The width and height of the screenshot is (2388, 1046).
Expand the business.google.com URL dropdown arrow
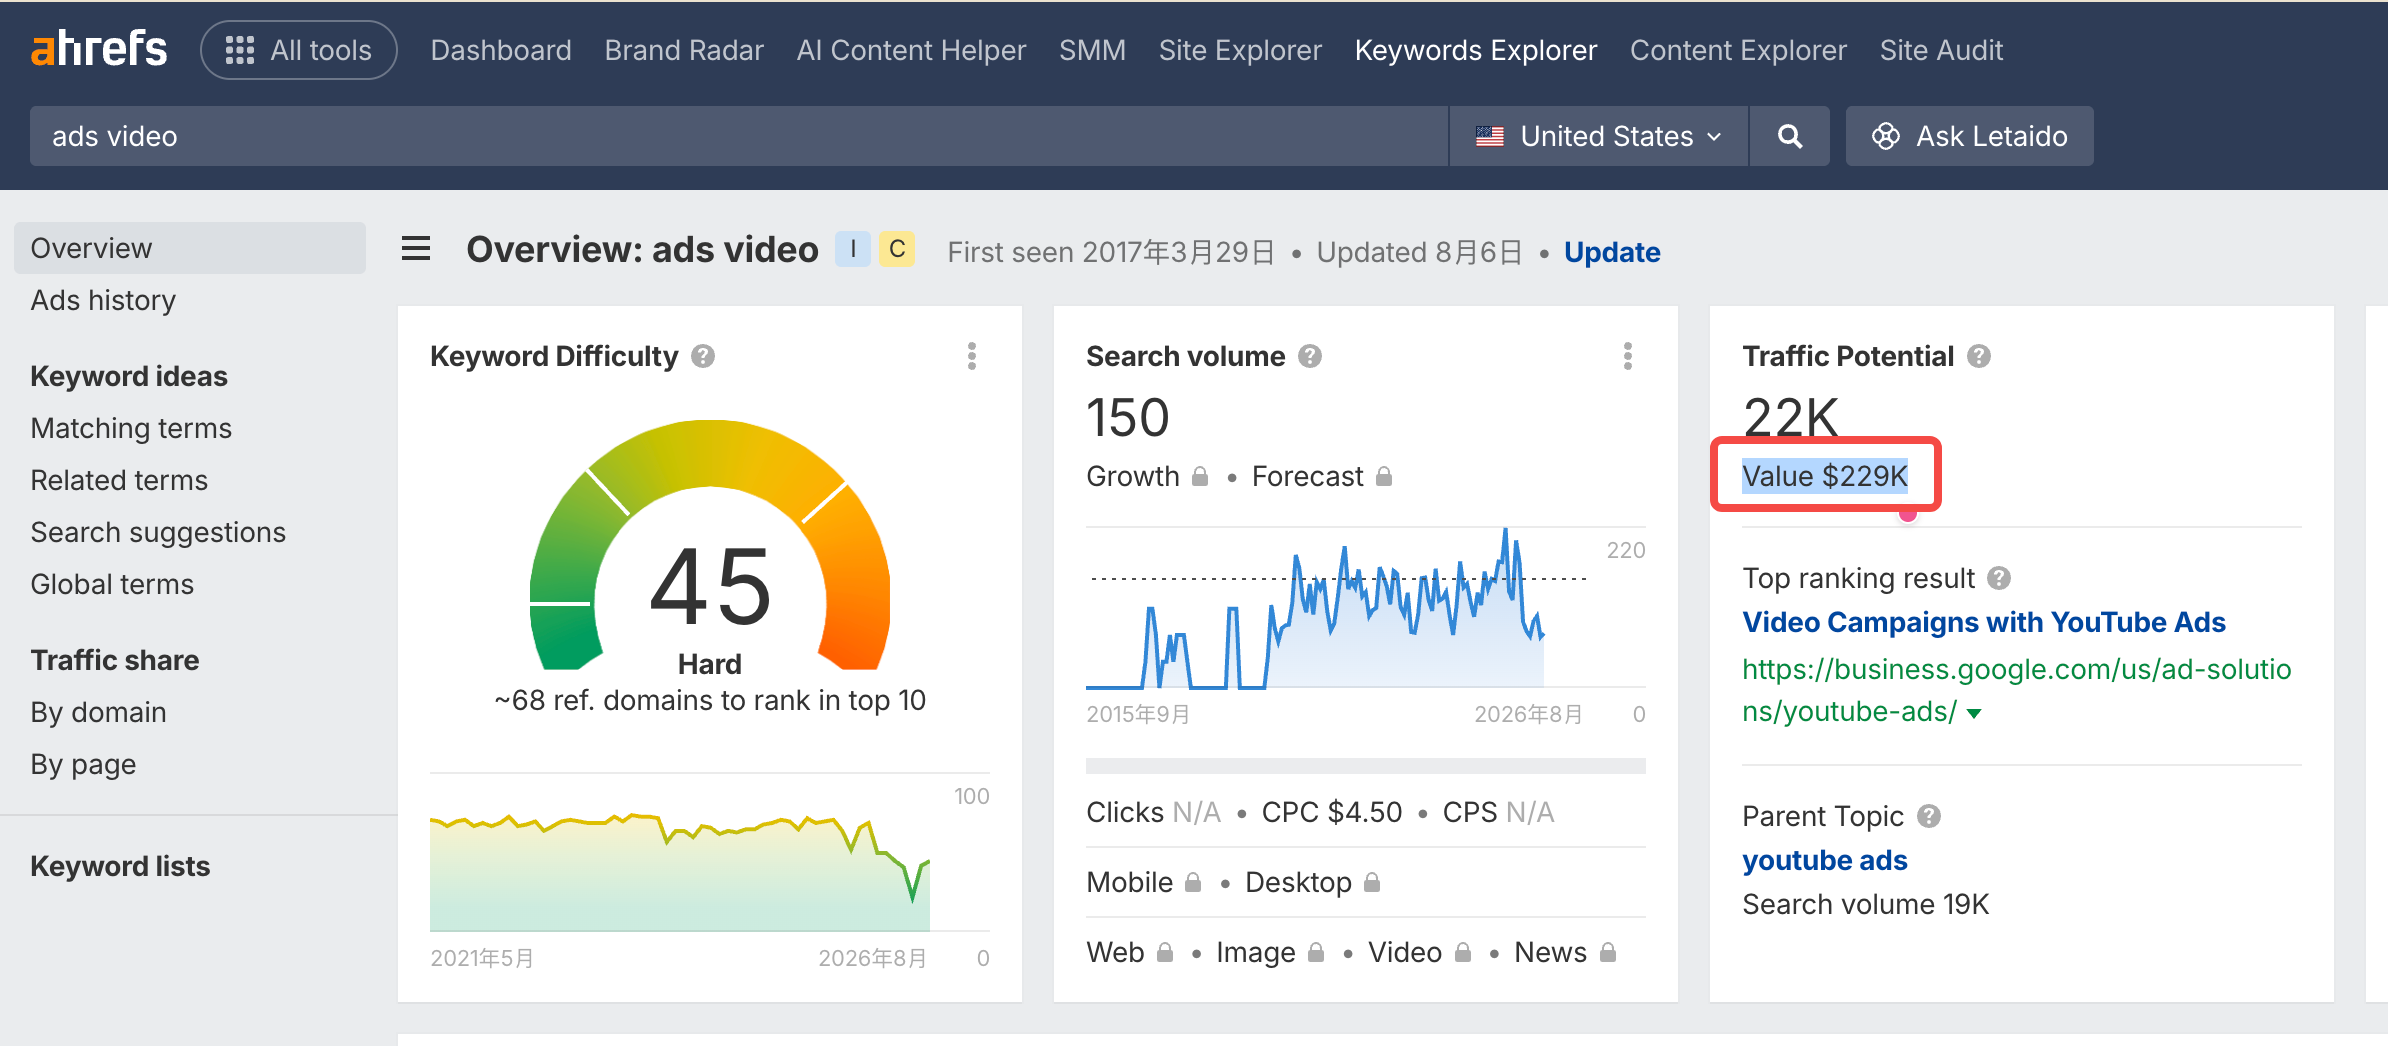[1973, 713]
